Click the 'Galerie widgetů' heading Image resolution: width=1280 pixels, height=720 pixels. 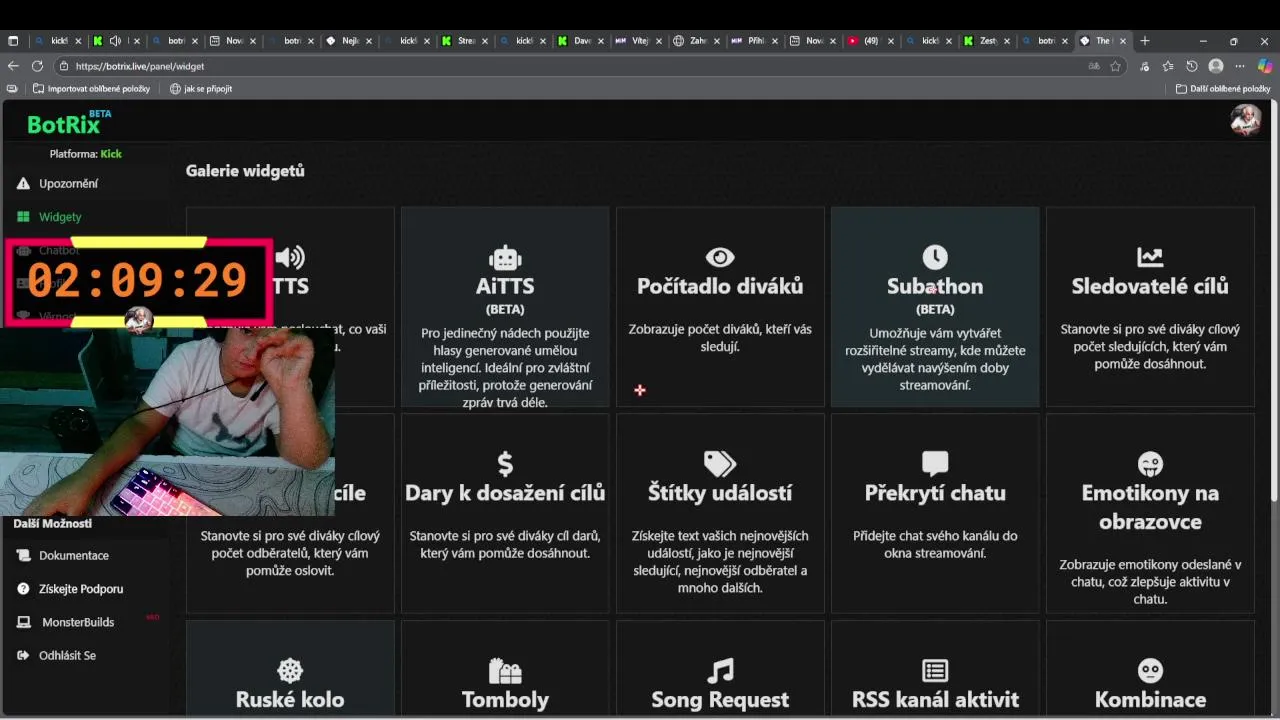(x=245, y=171)
